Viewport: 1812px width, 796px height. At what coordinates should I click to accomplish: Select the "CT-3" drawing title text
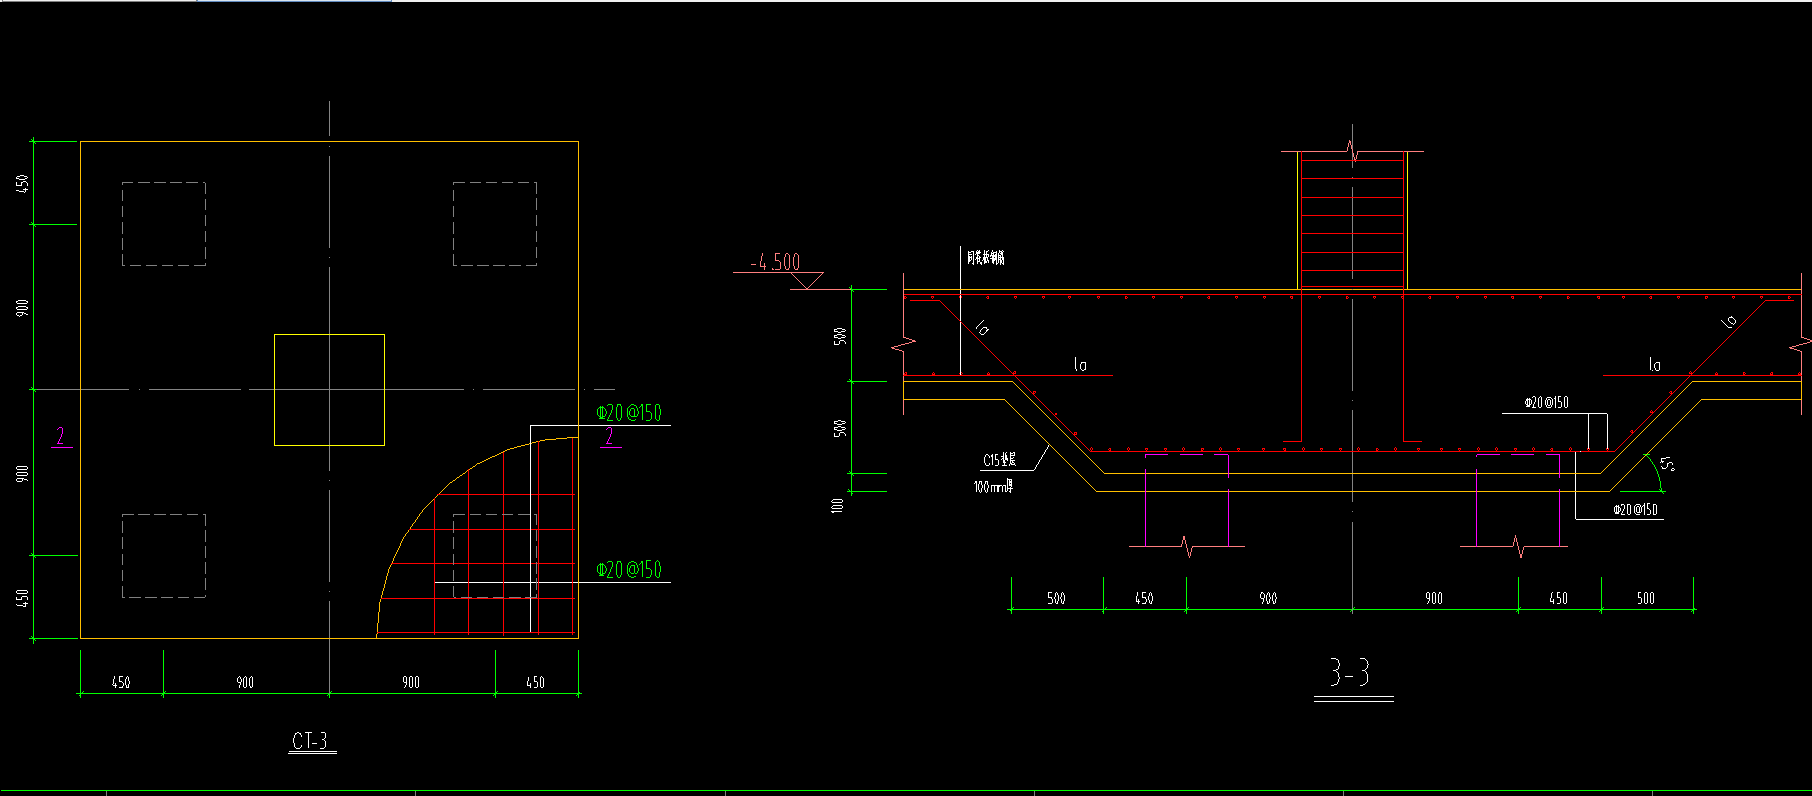point(310,741)
